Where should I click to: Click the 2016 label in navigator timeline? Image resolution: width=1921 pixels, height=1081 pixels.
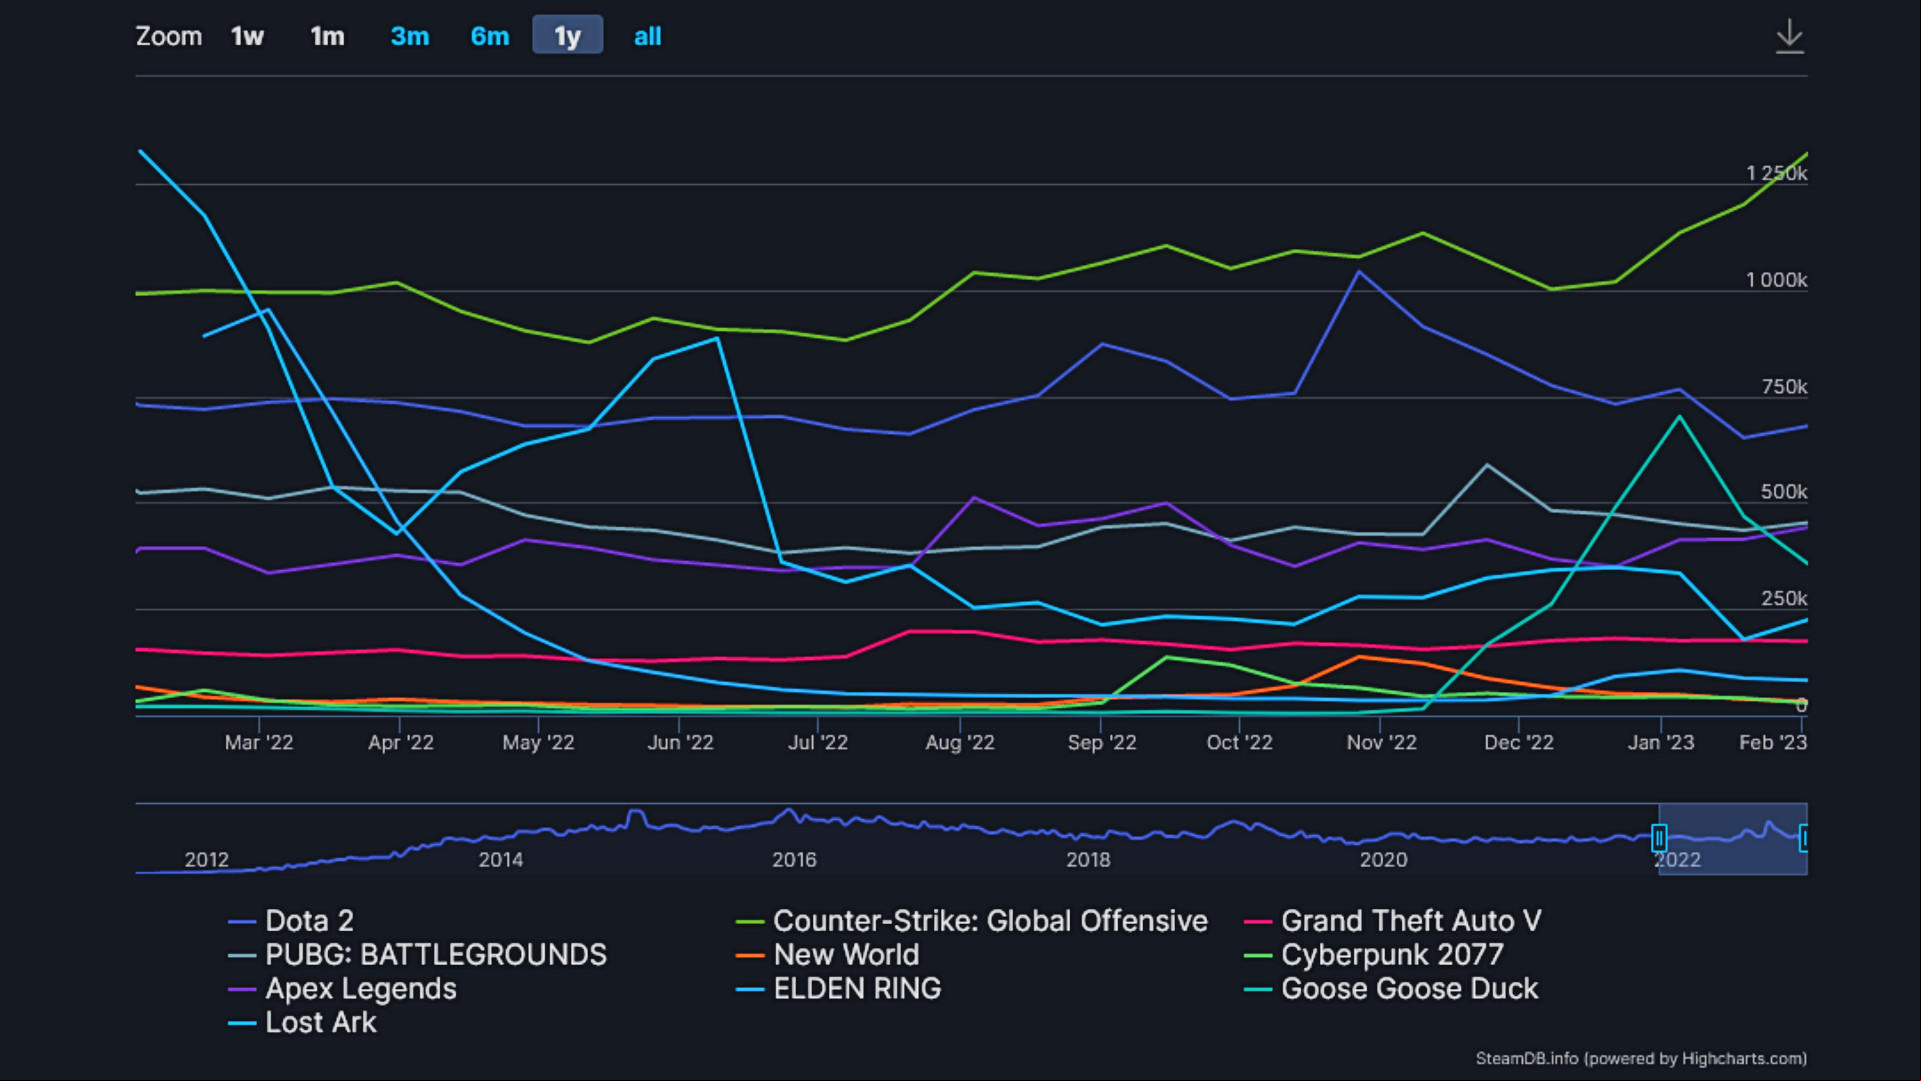794,860
